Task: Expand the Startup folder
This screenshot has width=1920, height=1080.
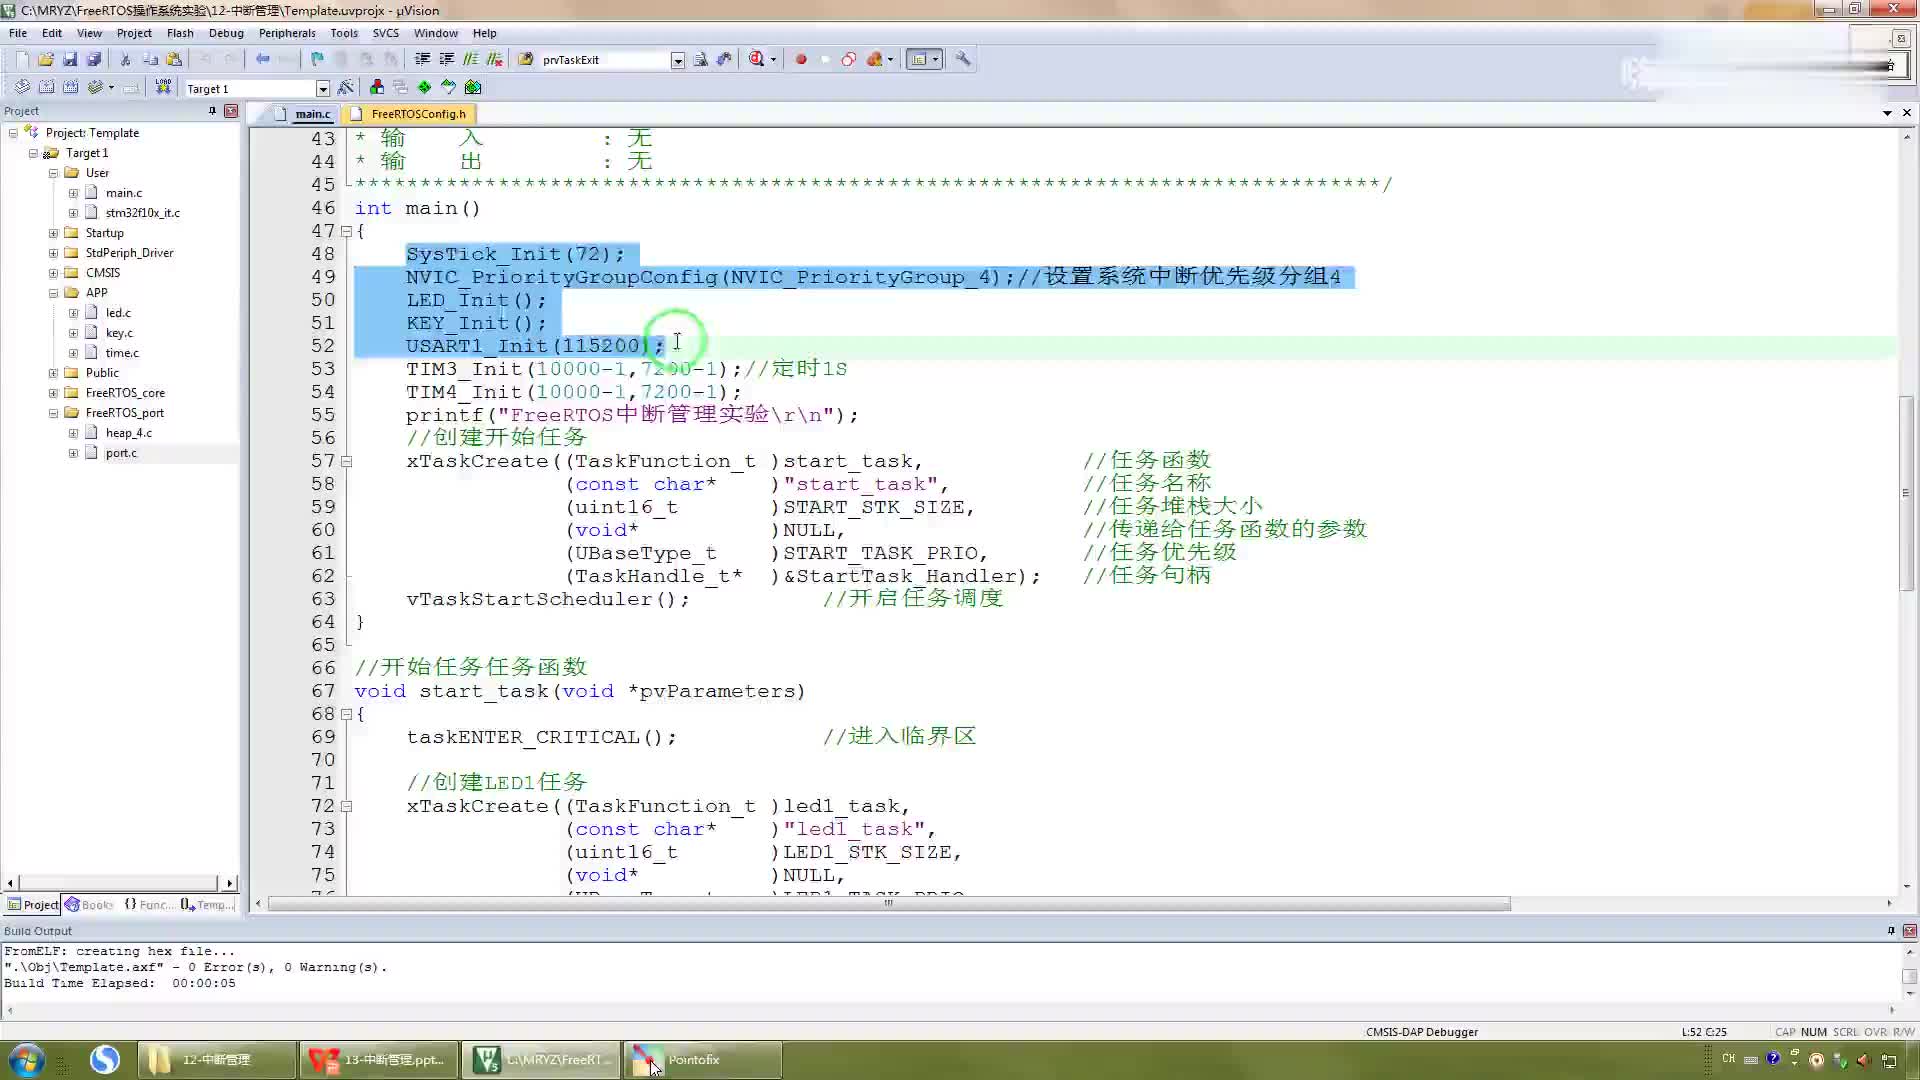Action: [x=53, y=233]
